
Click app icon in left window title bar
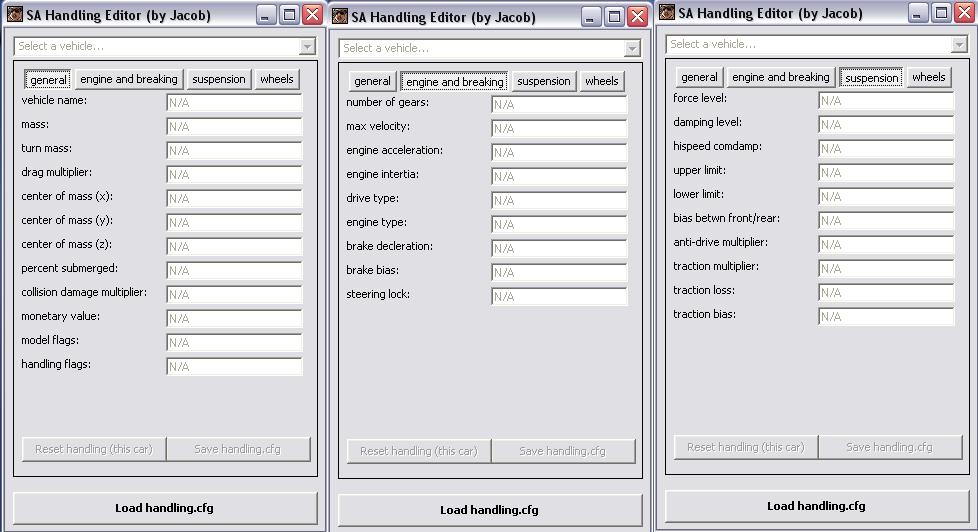[15, 14]
